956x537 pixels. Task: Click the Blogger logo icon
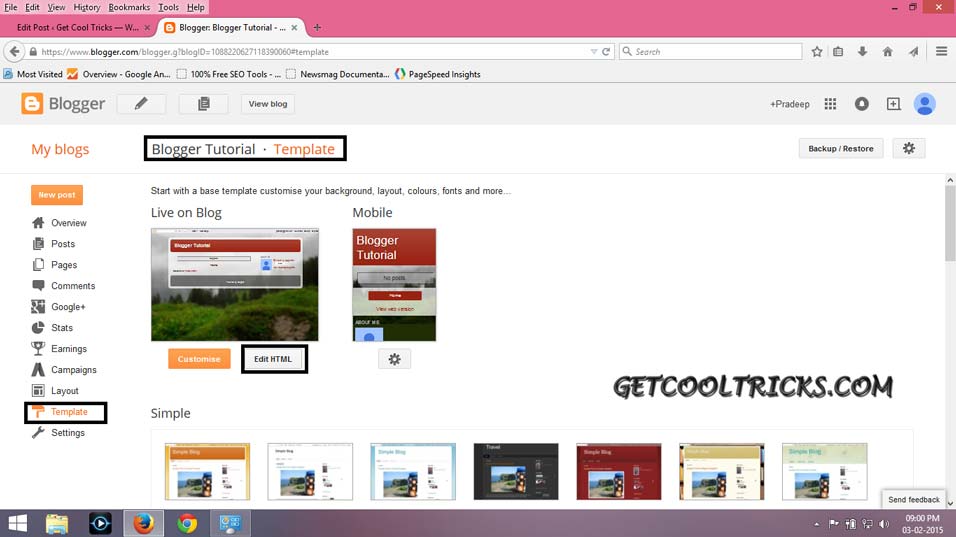coord(32,104)
